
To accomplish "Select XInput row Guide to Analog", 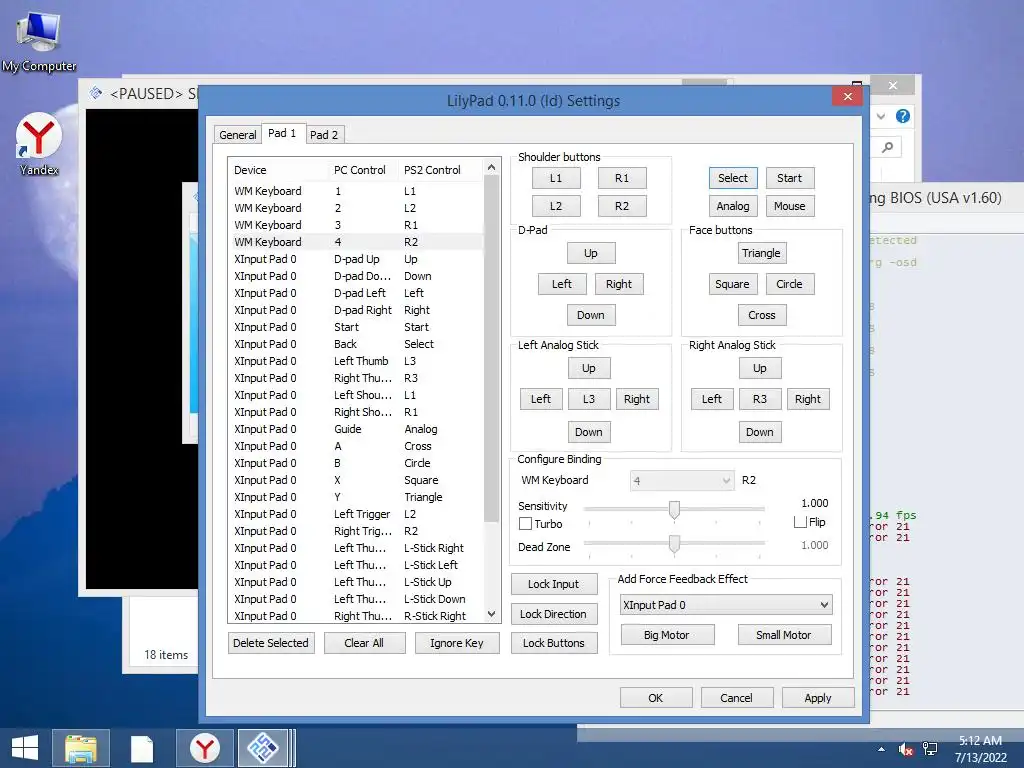I will 357,429.
